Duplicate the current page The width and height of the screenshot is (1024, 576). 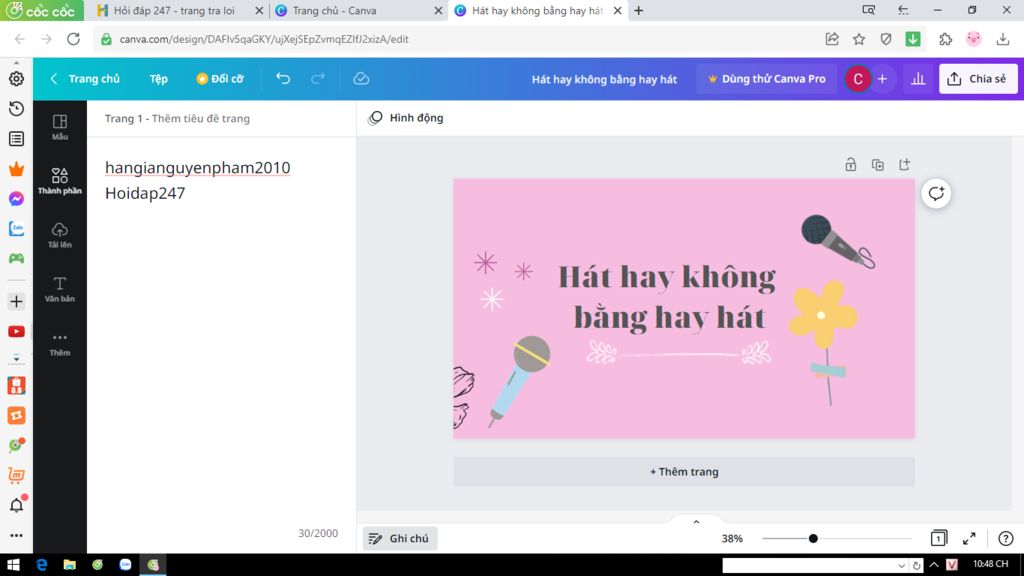pyautogui.click(x=878, y=165)
